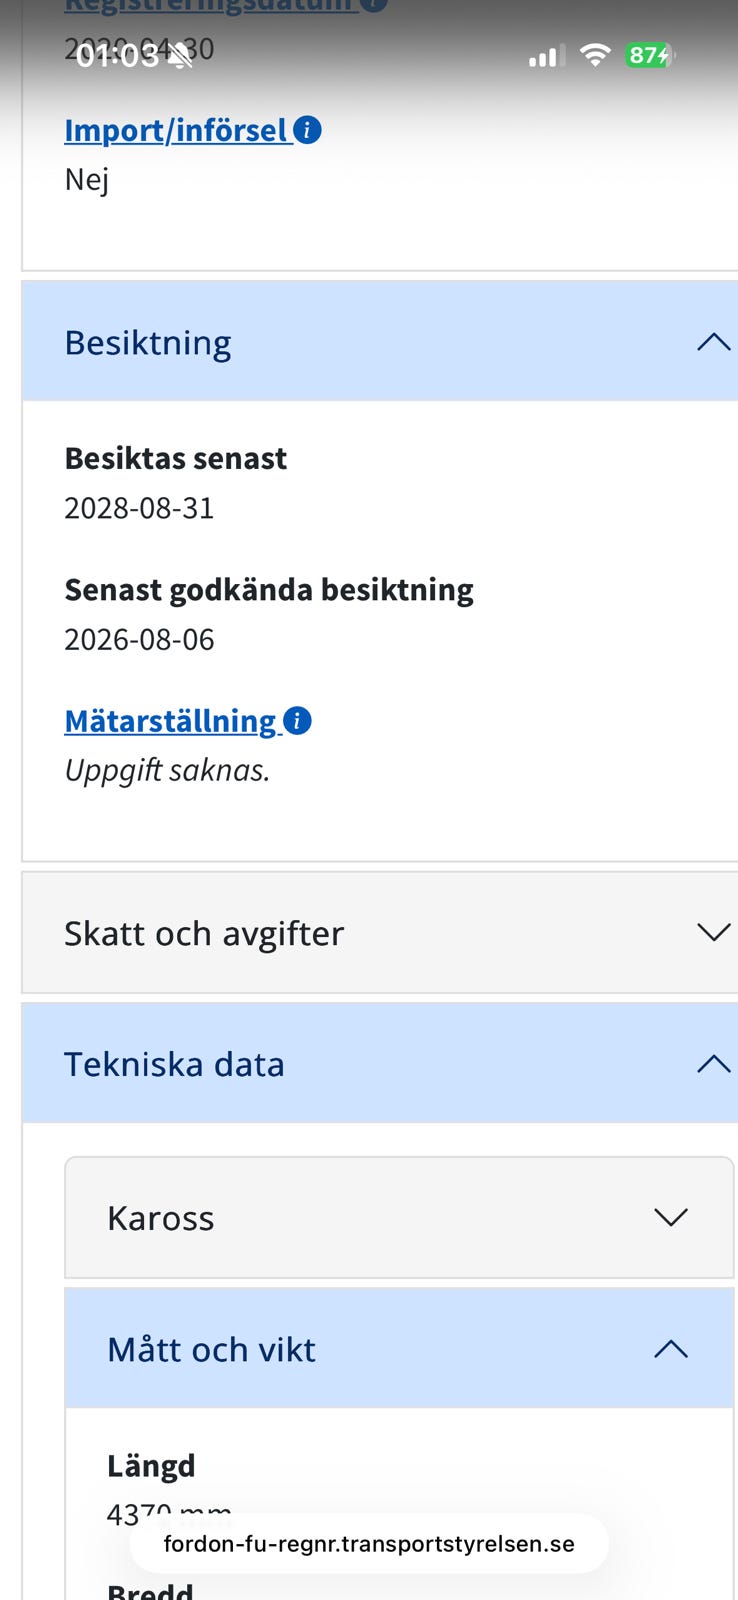
Task: Tap the info icon beside Registreringsdatum
Action: [x=373, y=3]
